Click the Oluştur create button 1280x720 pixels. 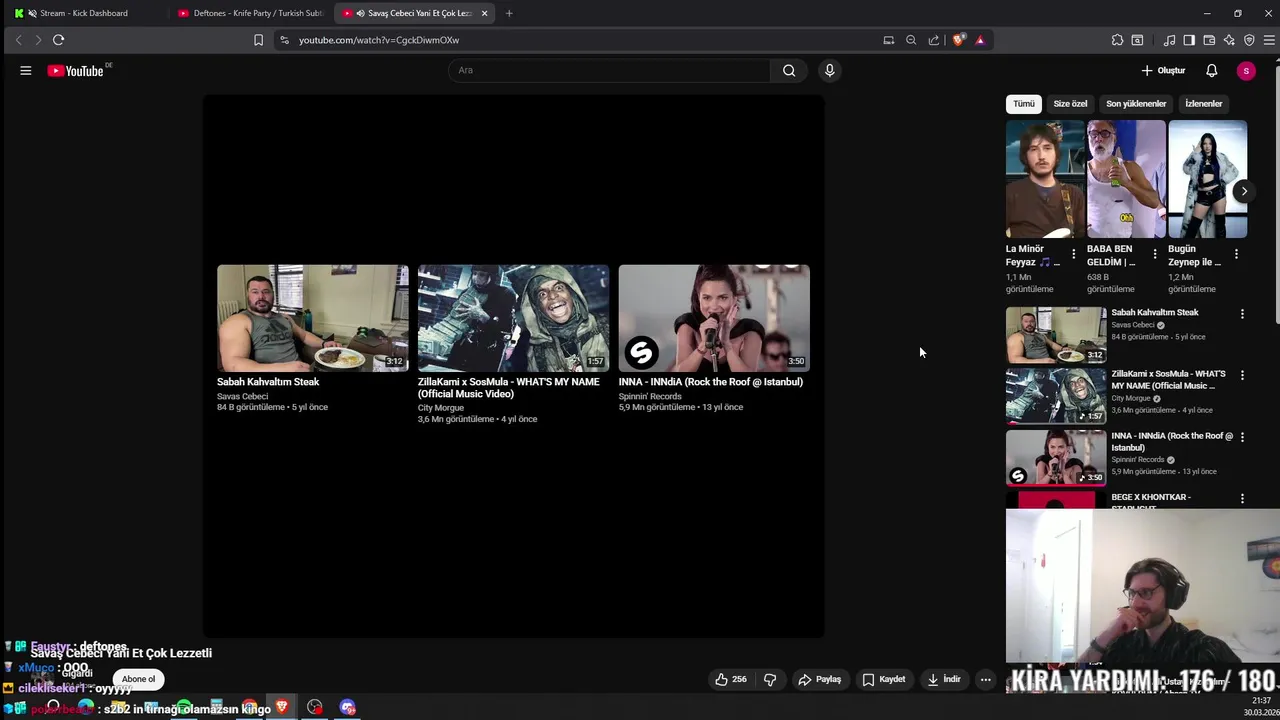1164,71
